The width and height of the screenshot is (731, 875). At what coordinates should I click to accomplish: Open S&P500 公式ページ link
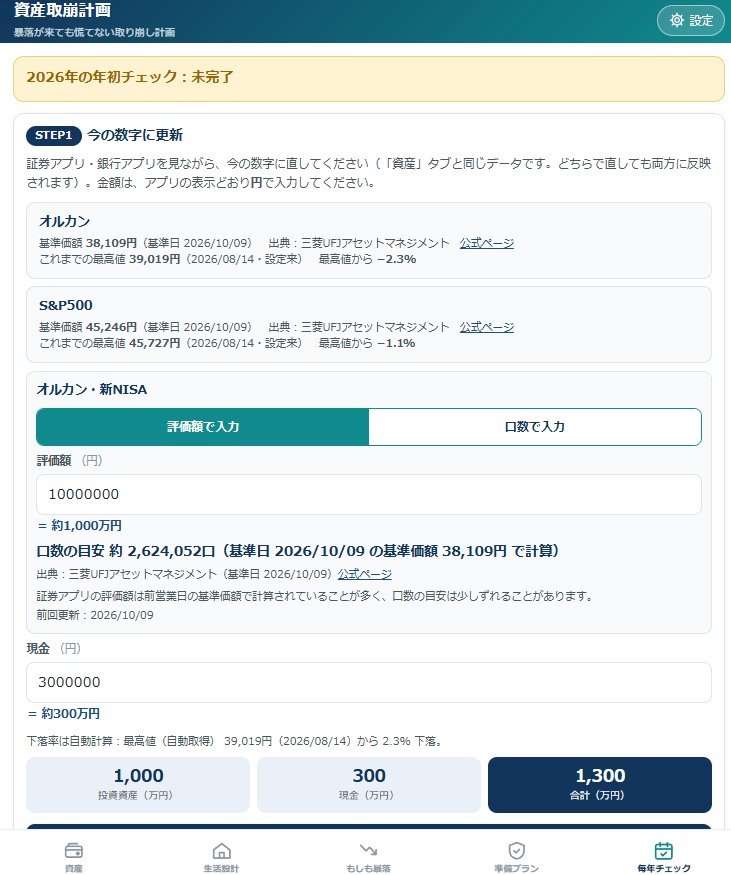487,327
